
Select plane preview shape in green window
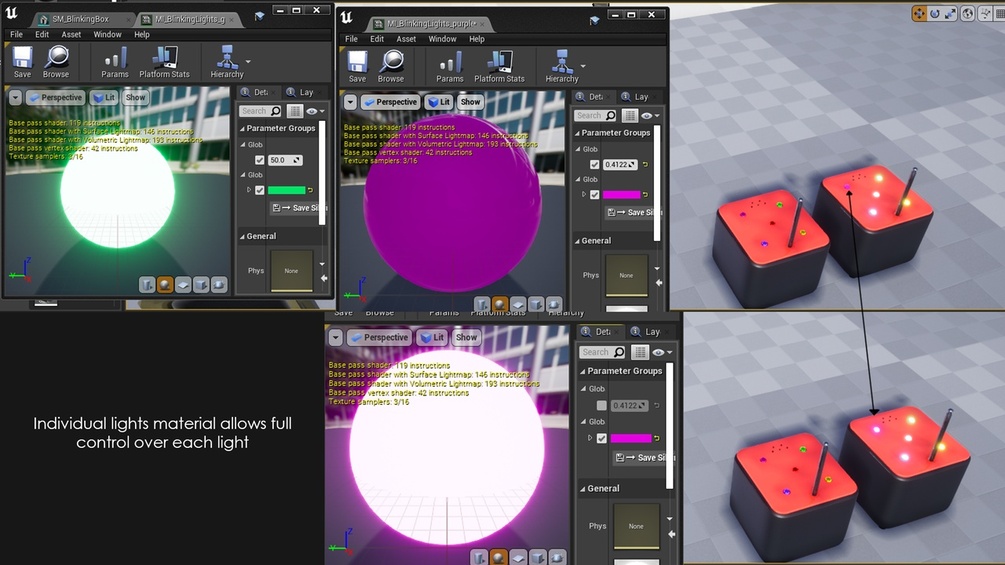point(183,284)
